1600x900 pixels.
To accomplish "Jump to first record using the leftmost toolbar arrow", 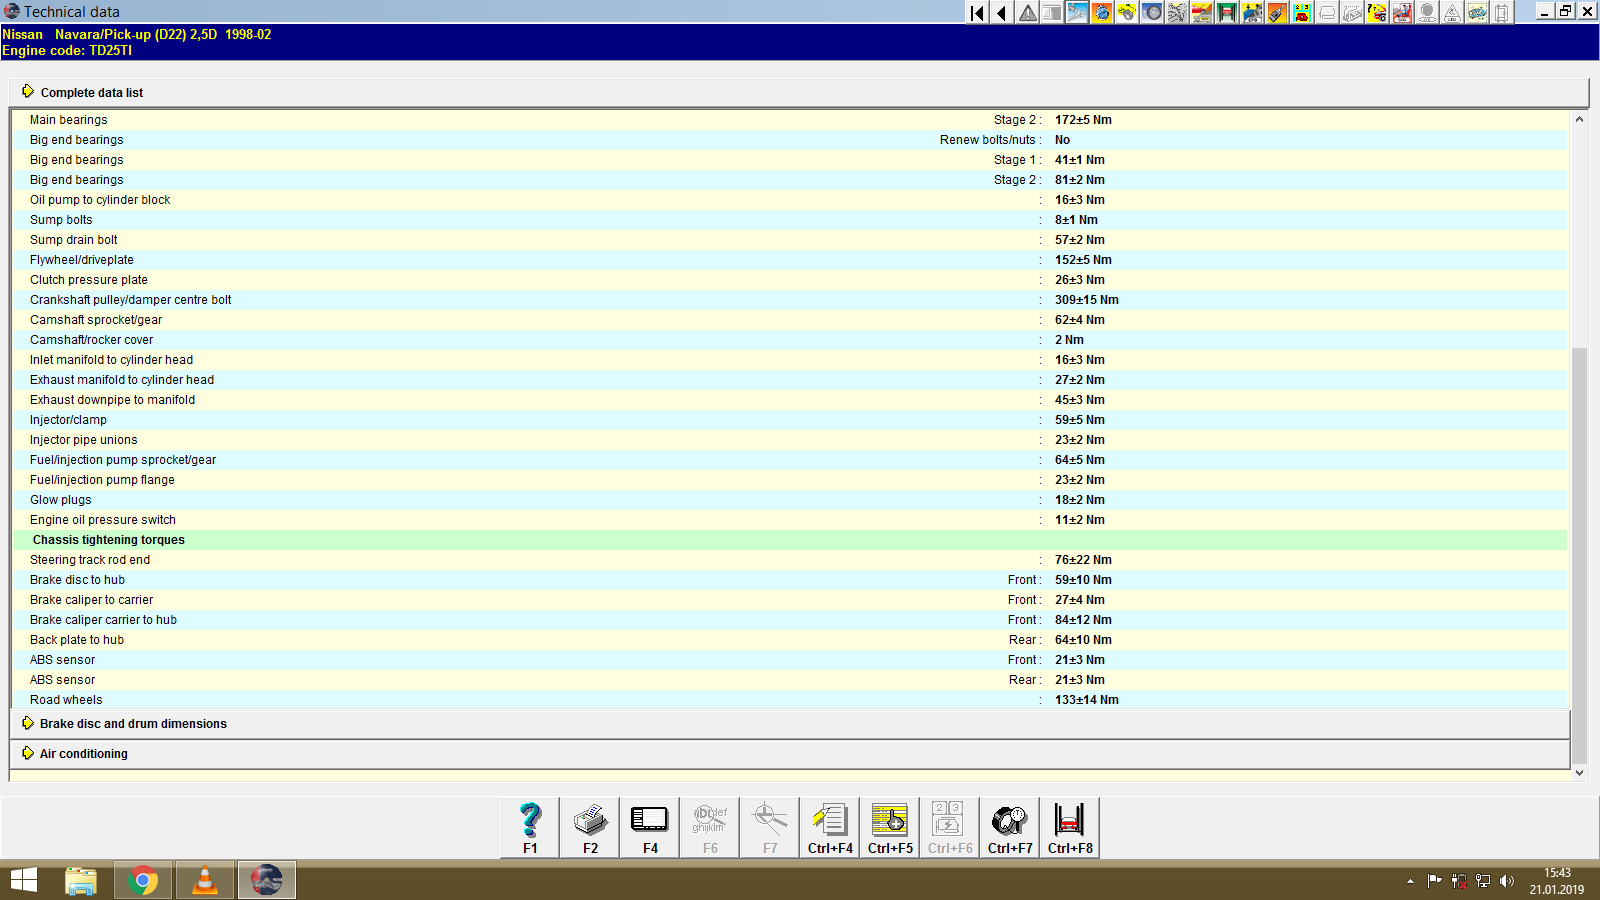I will pyautogui.click(x=976, y=12).
